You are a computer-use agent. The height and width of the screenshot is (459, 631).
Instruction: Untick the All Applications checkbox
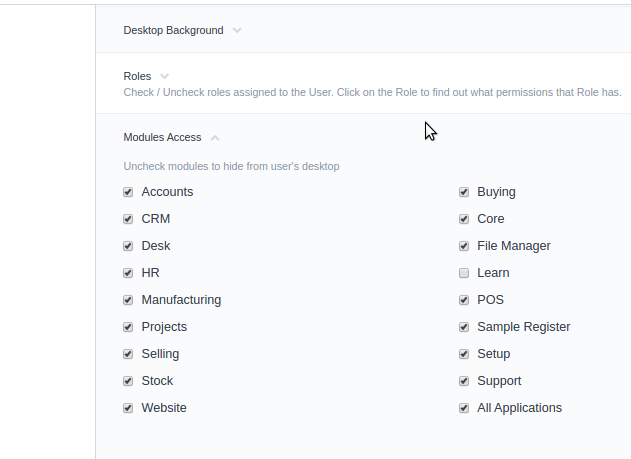pos(464,408)
